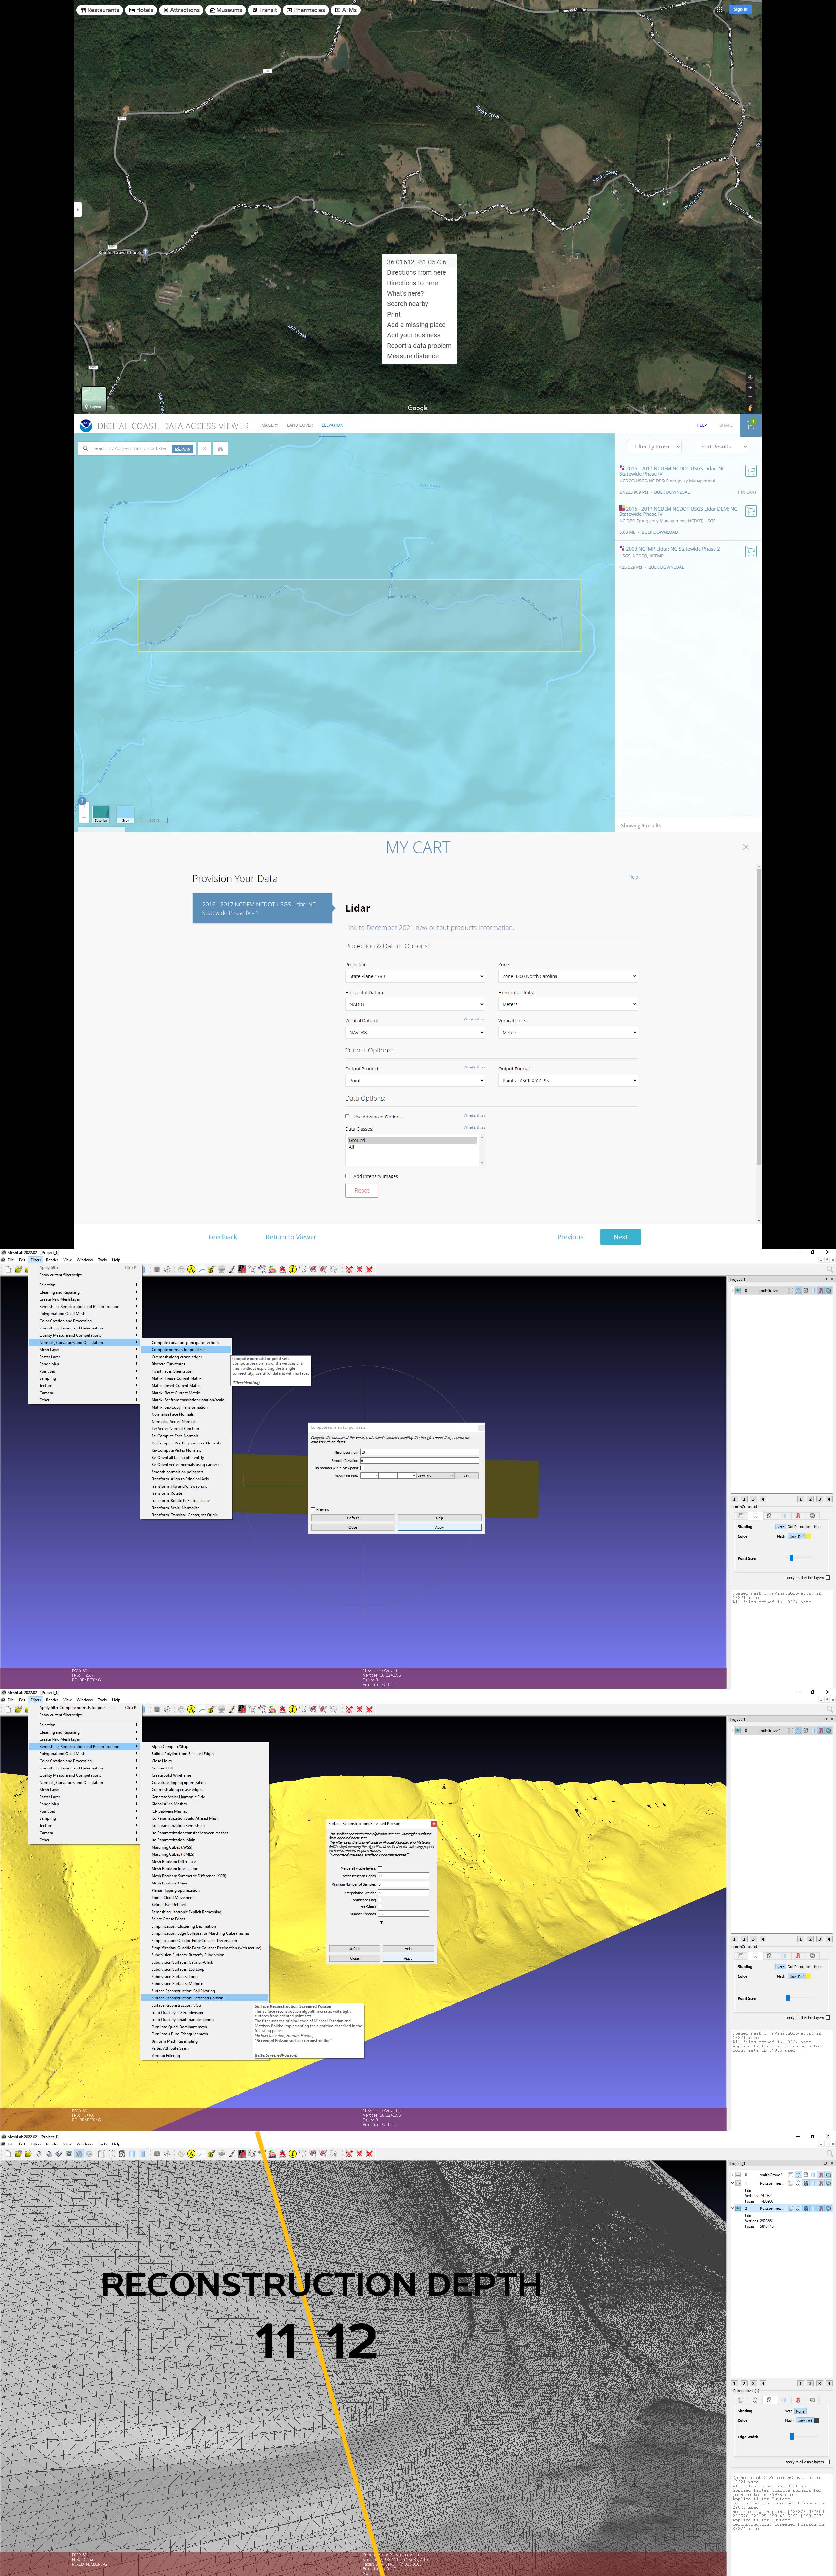This screenshot has width=836, height=2576.
Task: Click the Previous link in My Cart
Action: click(570, 1237)
